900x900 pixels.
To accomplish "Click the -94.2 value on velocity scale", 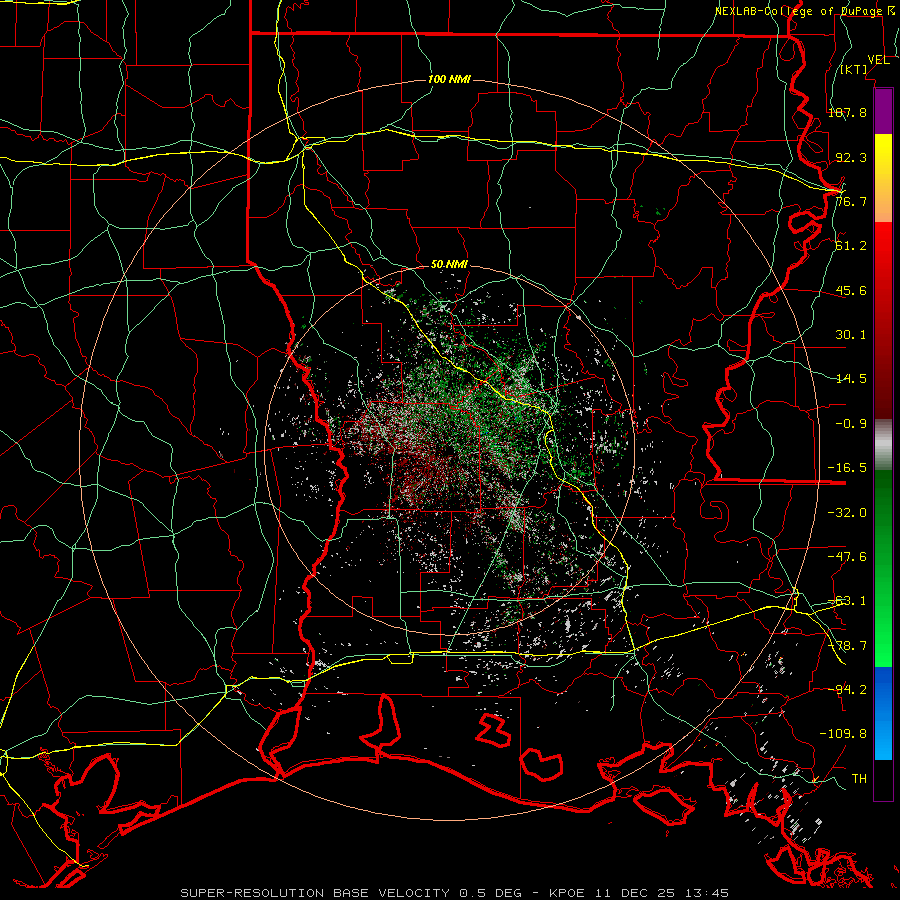I will 847,690.
